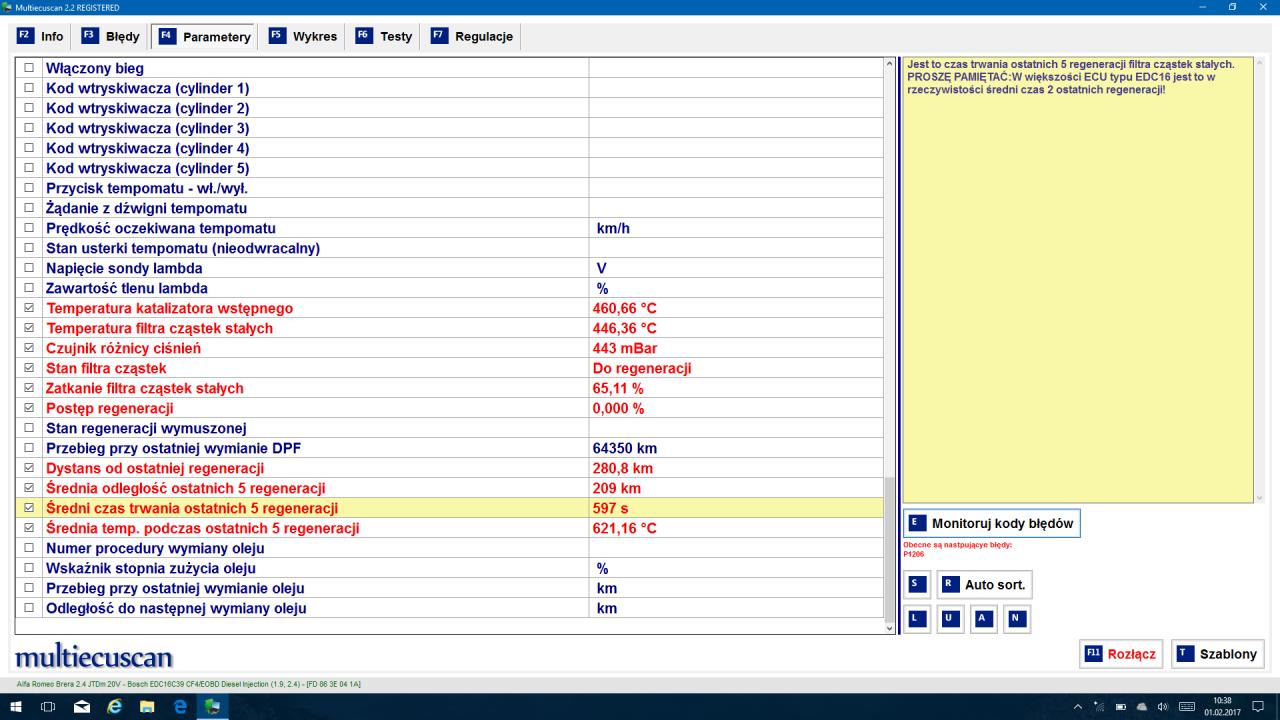
Task: Enable the Włączony bieg parameter checkbox
Action: (x=29, y=68)
